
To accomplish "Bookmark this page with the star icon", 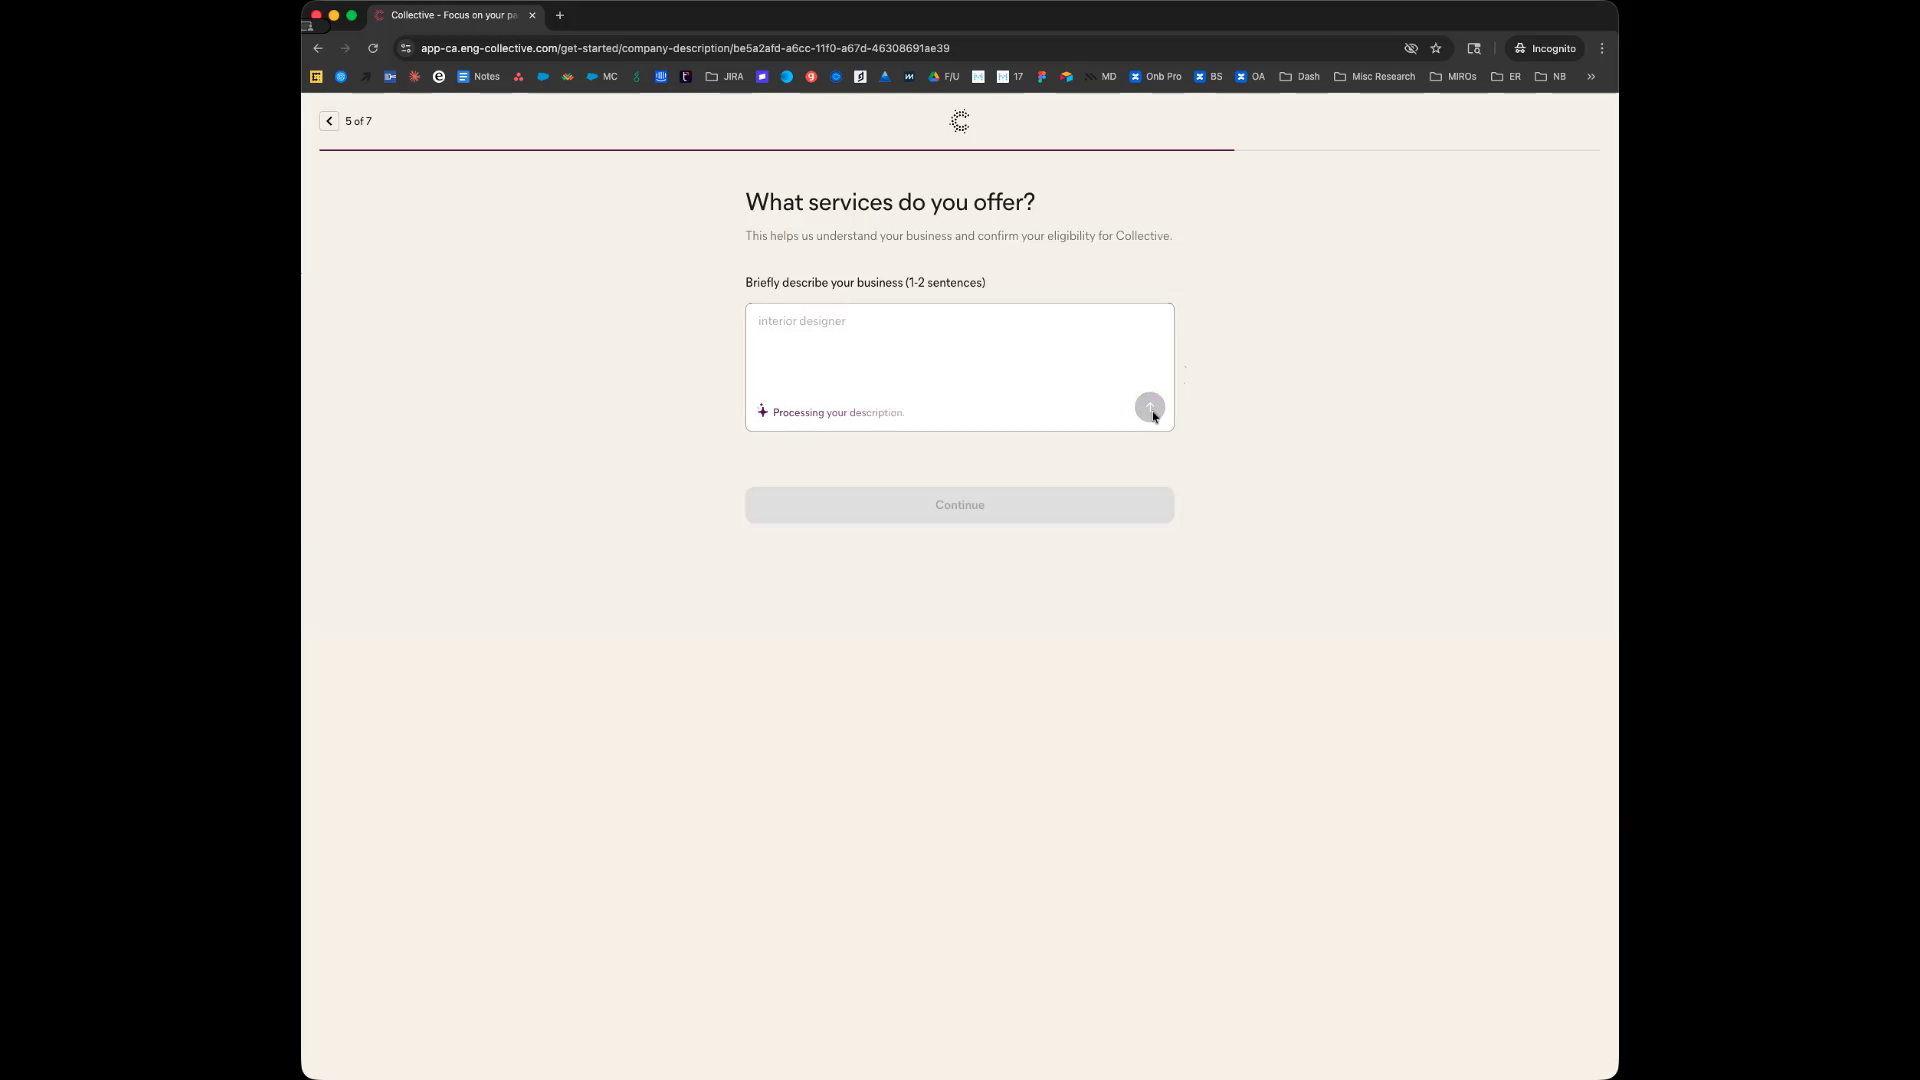I will pos(1436,48).
